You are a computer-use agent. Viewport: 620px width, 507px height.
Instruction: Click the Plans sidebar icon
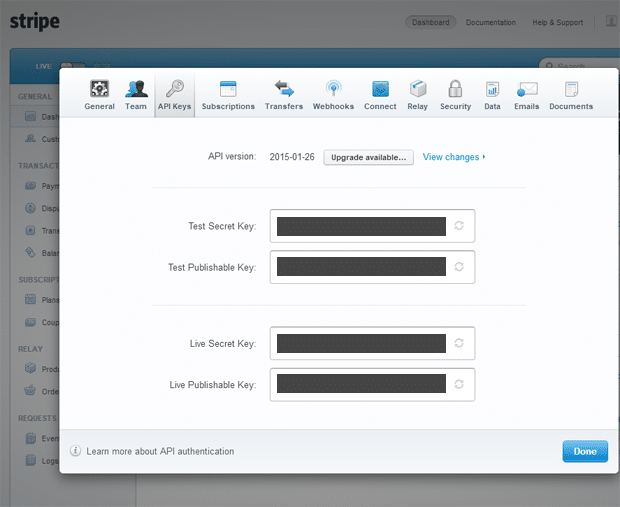tap(30, 299)
